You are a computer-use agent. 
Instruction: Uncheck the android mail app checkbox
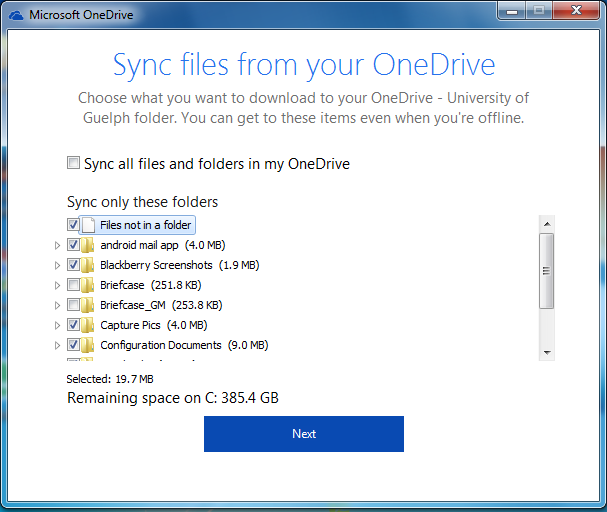(x=73, y=245)
